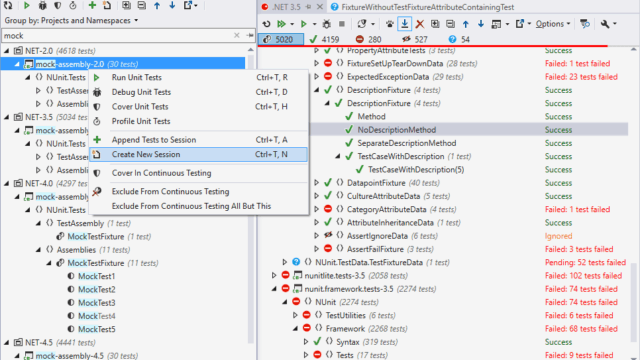Image resolution: width=640 pixels, height=360 pixels.
Task: Close the .NET 3.5 session tab
Action: [x=320, y=7]
